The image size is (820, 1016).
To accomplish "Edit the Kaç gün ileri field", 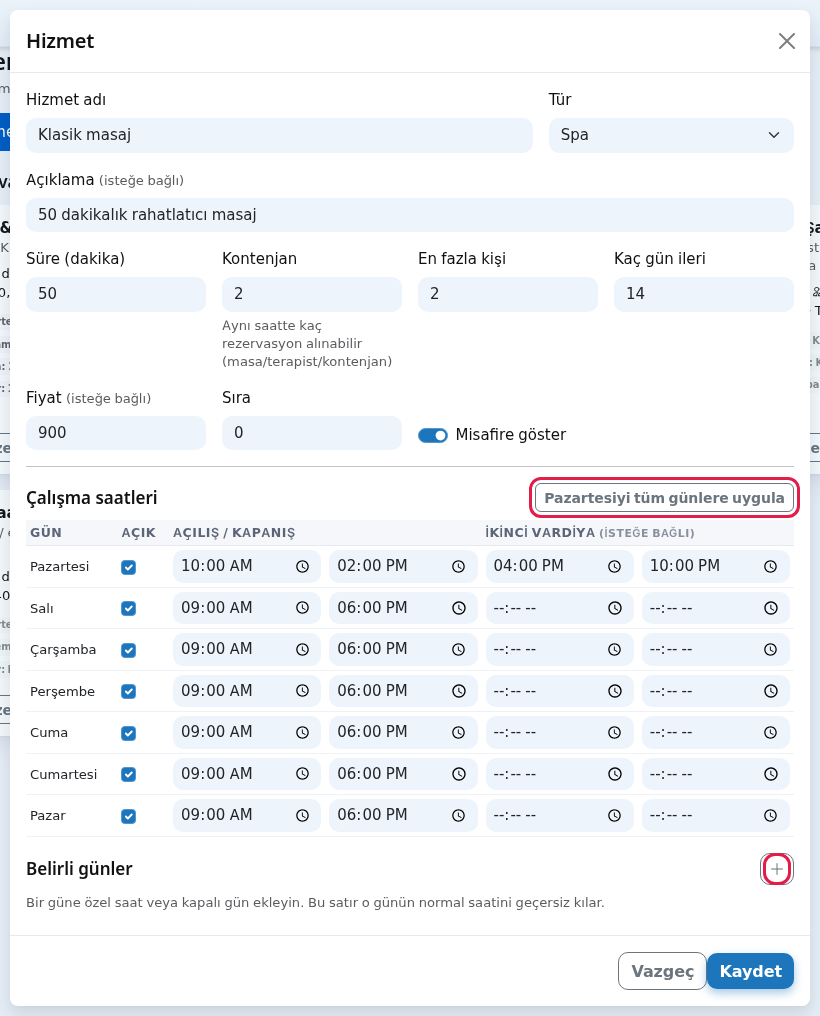I will (x=703, y=294).
